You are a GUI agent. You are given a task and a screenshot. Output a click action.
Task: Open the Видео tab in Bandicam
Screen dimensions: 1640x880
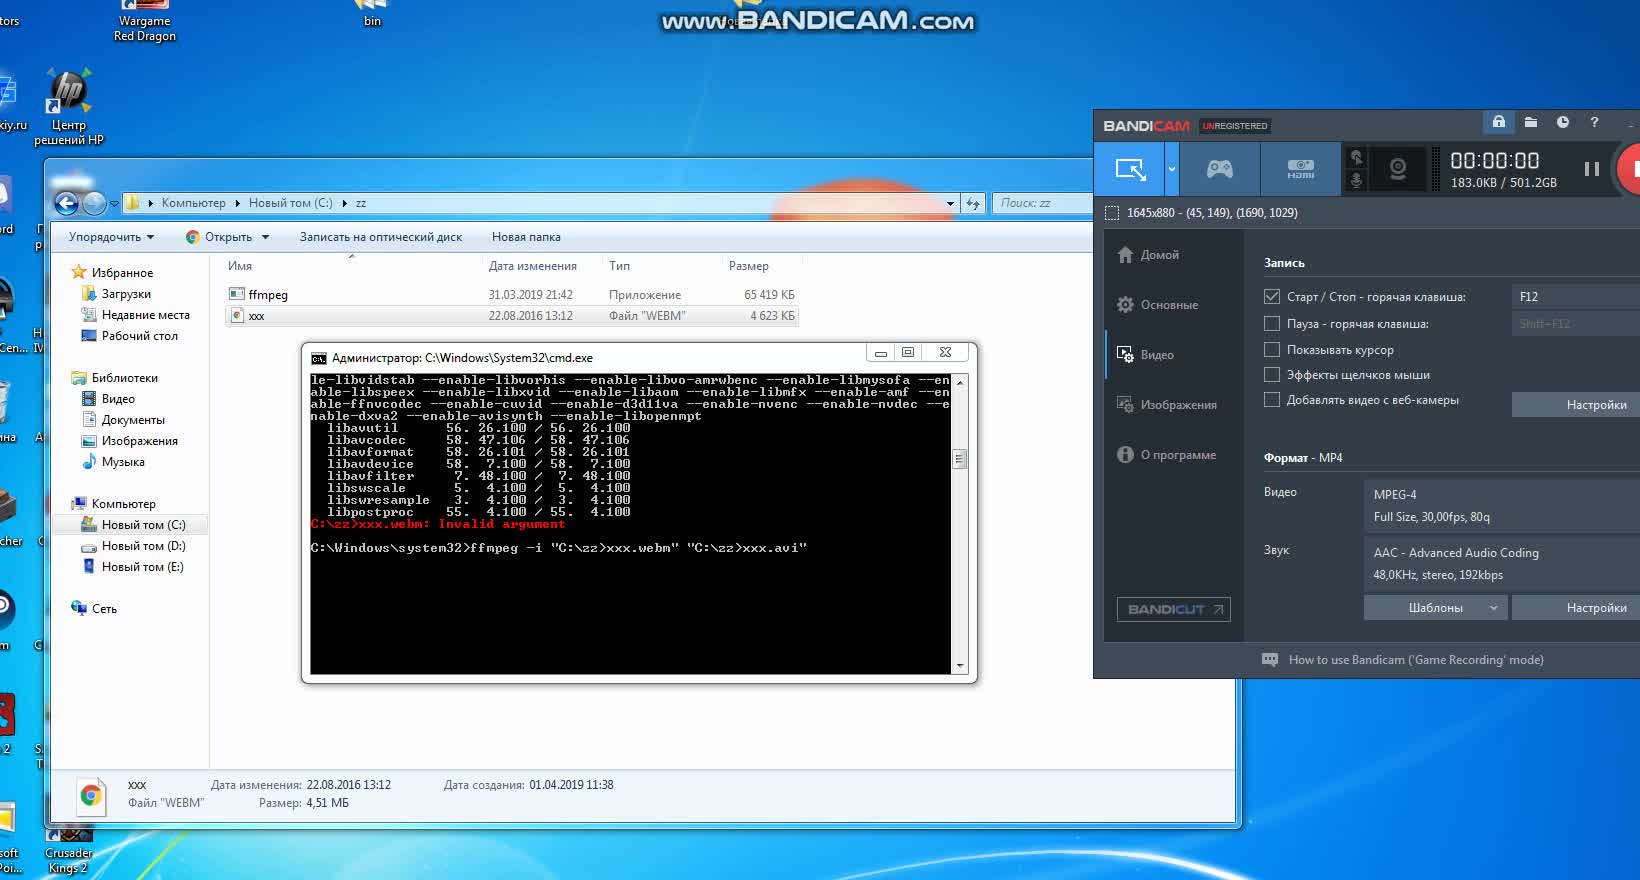1146,355
